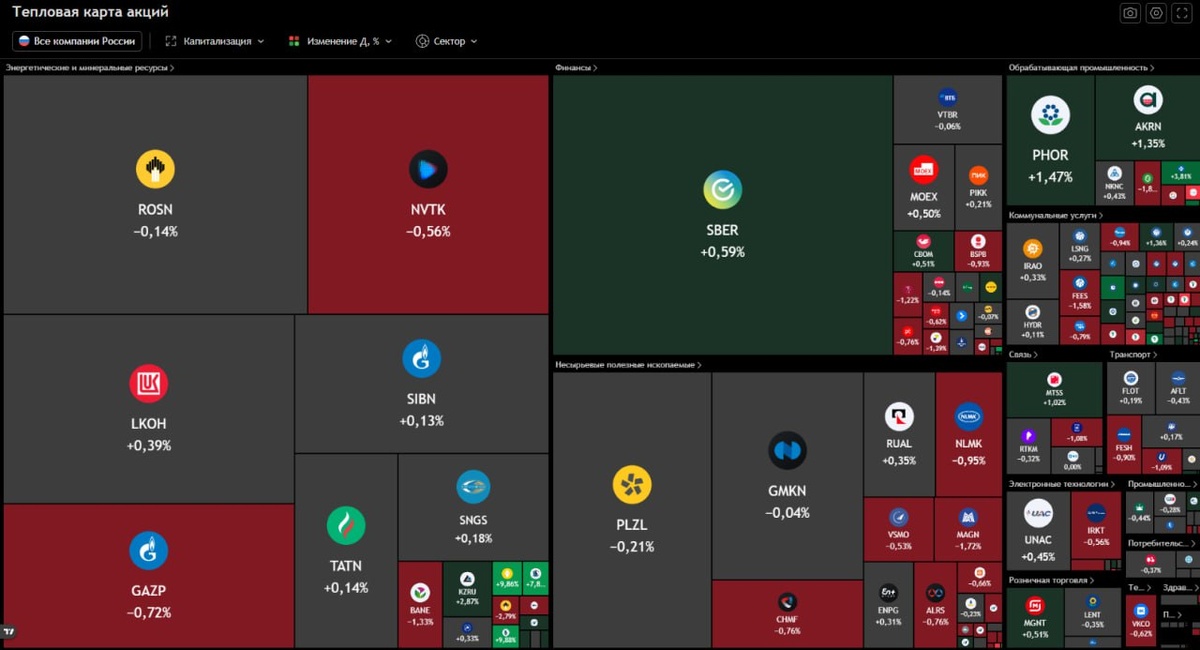Click the TradingView logo in corner
Image resolution: width=1200 pixels, height=650 pixels.
(x=9, y=632)
